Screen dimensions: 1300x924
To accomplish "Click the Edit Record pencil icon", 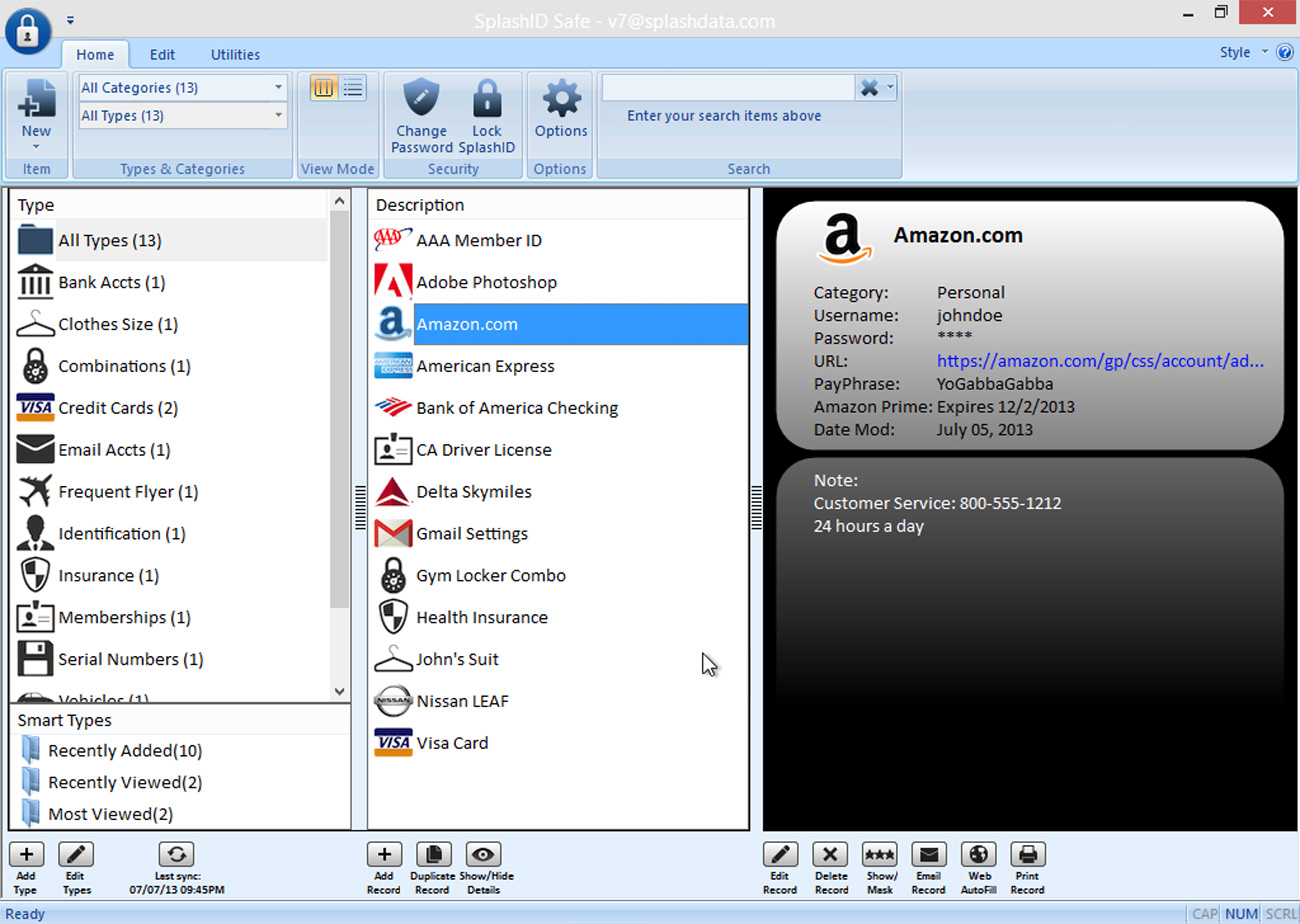I will 780,854.
